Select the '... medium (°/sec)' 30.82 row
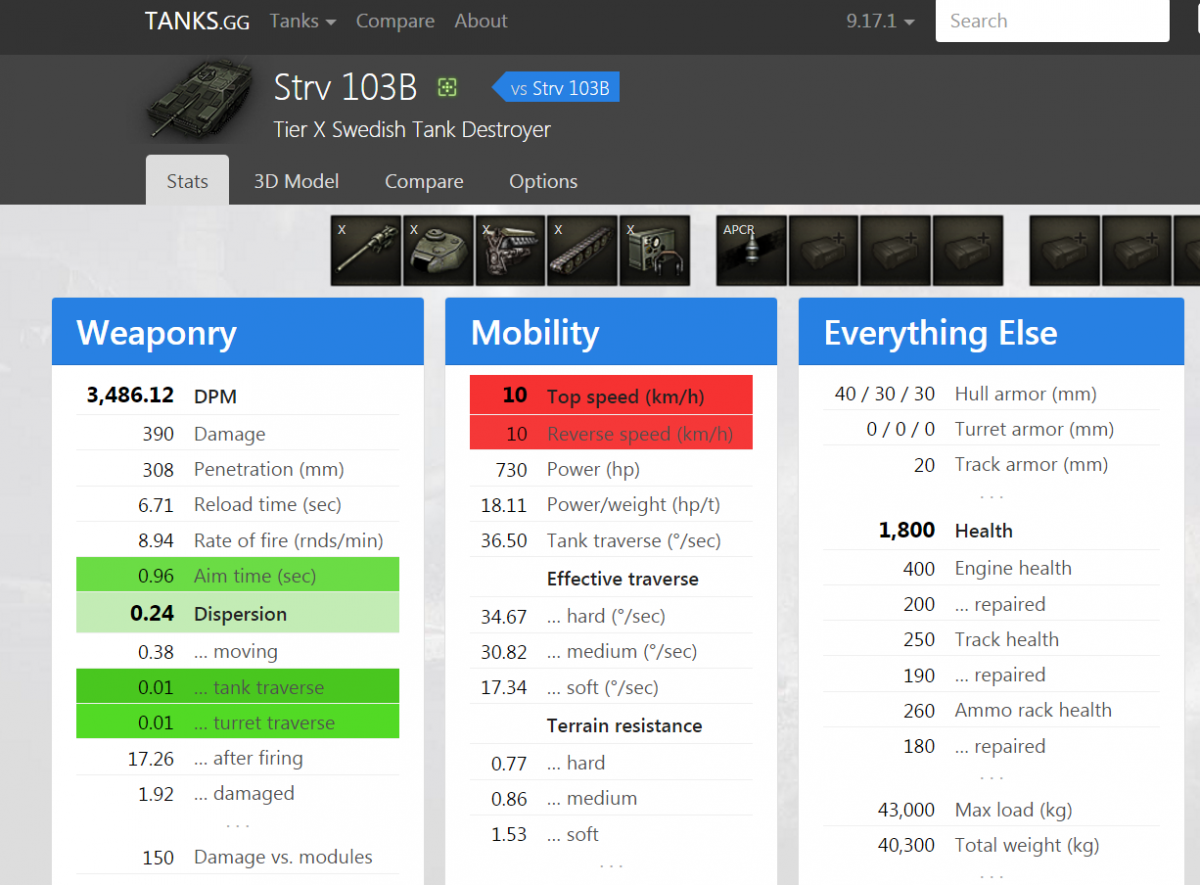This screenshot has height=885, width=1200. tap(611, 652)
